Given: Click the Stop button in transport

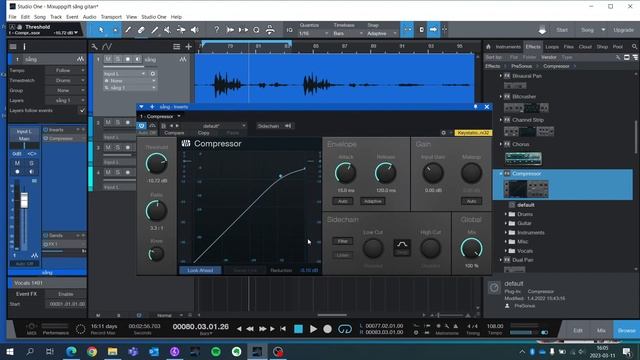Looking at the screenshot, I should point(298,329).
